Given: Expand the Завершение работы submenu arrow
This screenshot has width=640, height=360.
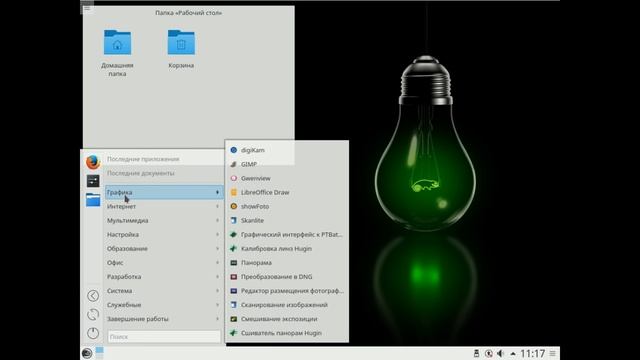Looking at the screenshot, I should [217, 319].
